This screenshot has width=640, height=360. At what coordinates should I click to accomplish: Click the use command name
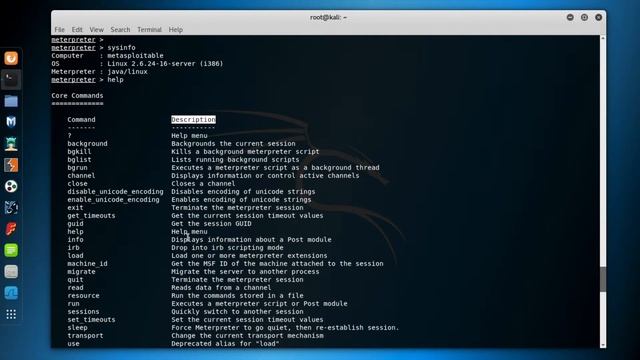click(x=73, y=344)
